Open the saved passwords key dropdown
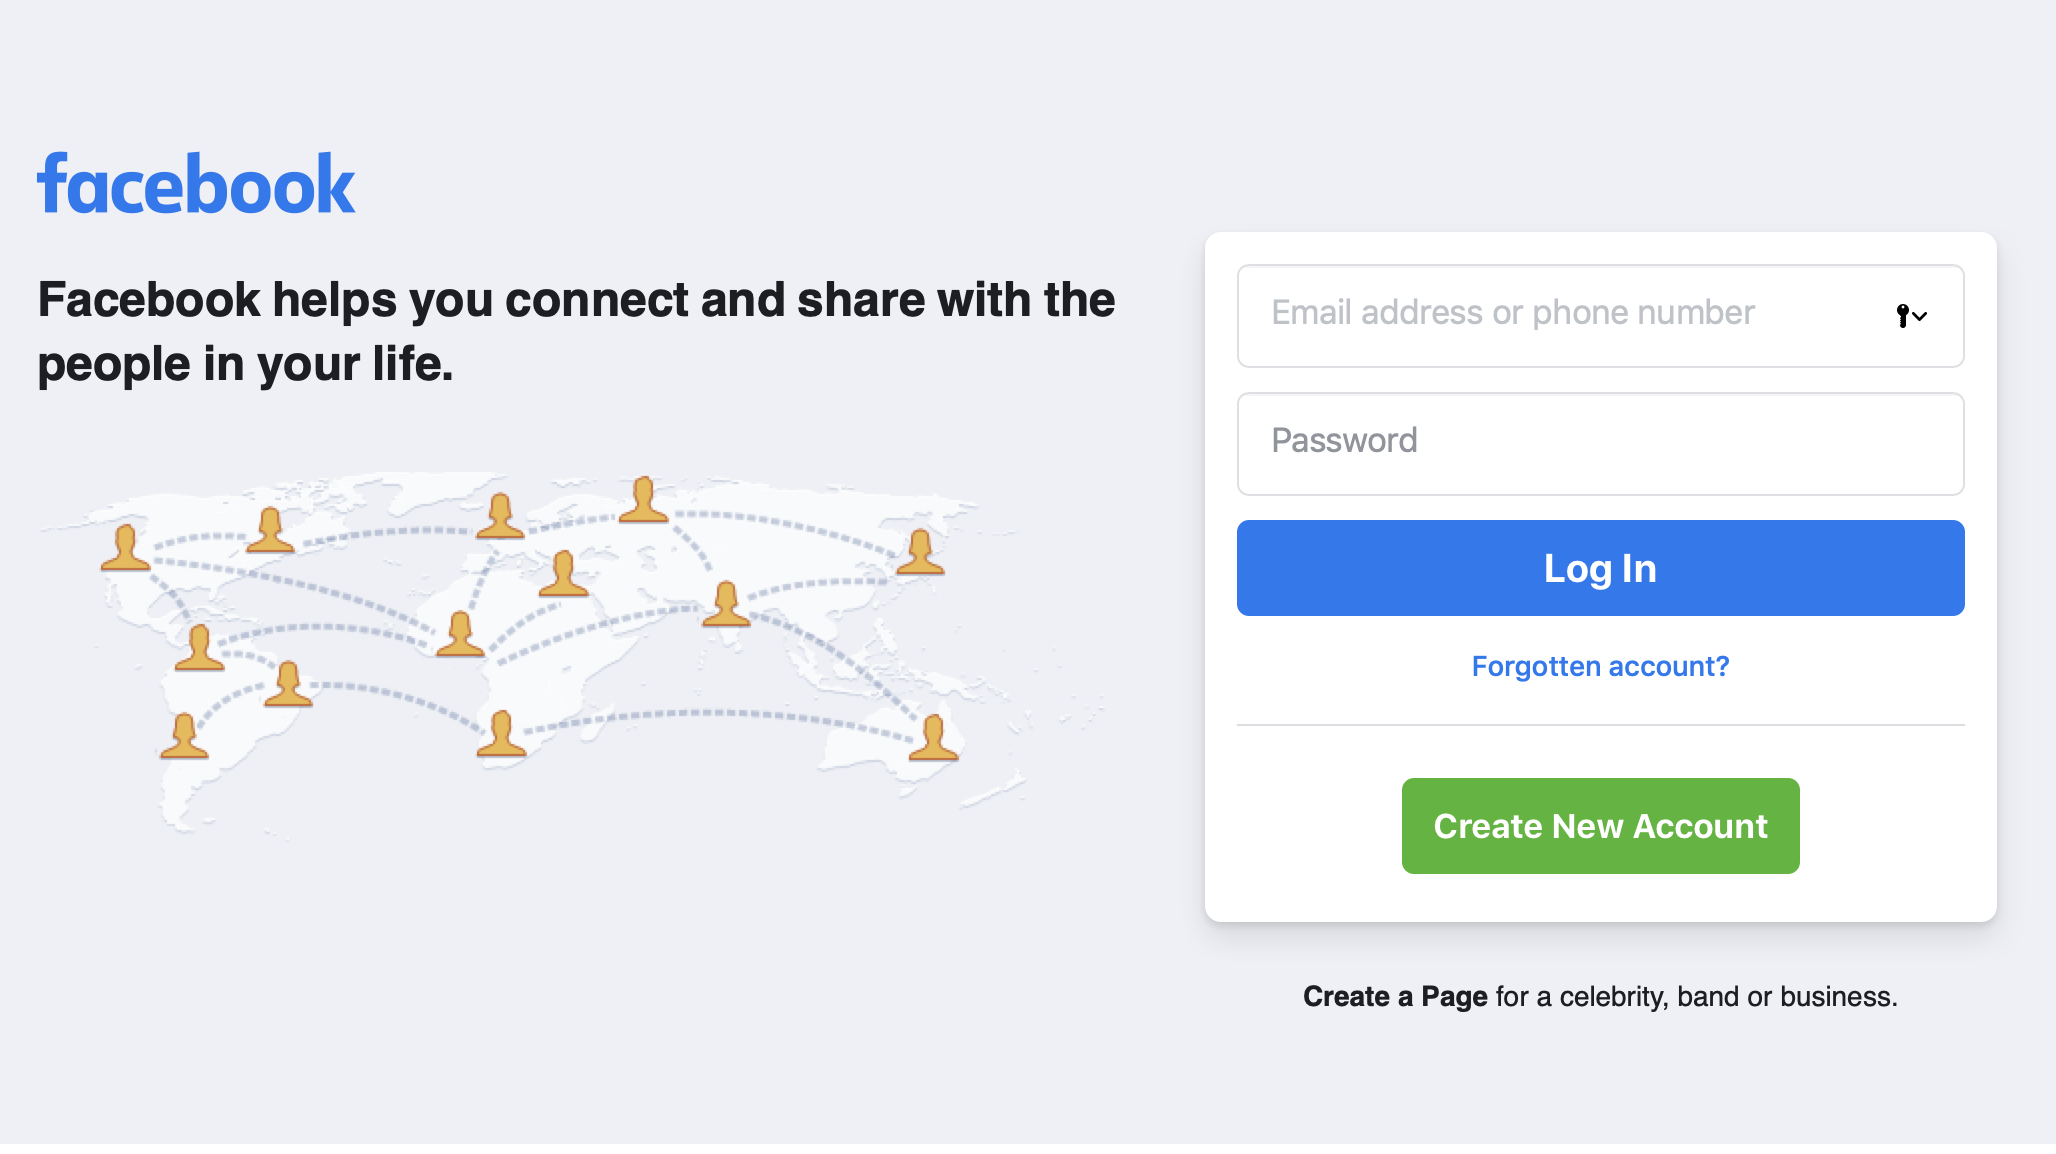The image size is (2056, 1154). click(x=1911, y=316)
